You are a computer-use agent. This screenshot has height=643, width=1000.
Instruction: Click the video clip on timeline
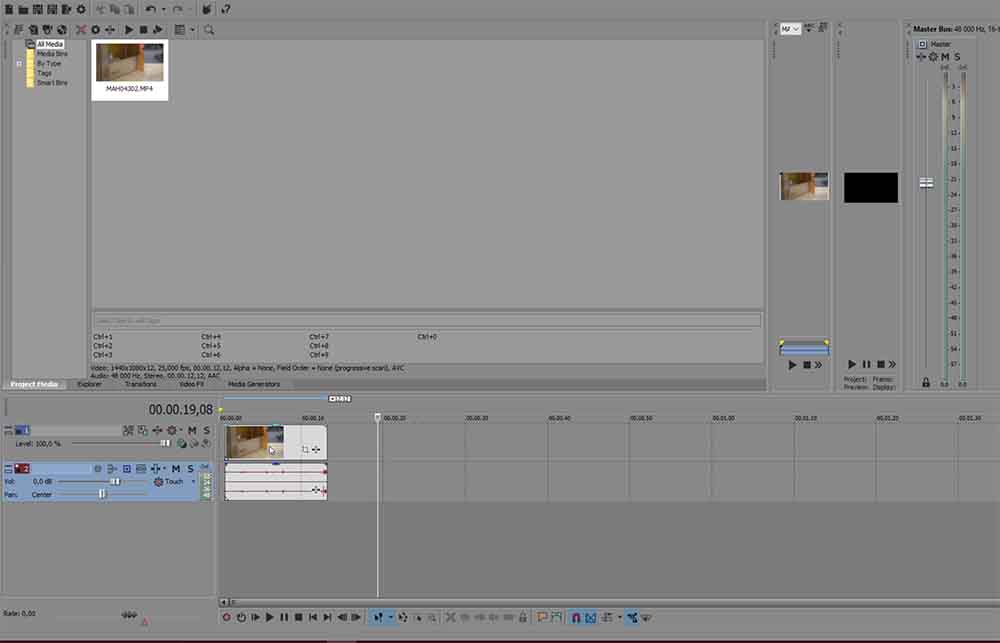276,442
